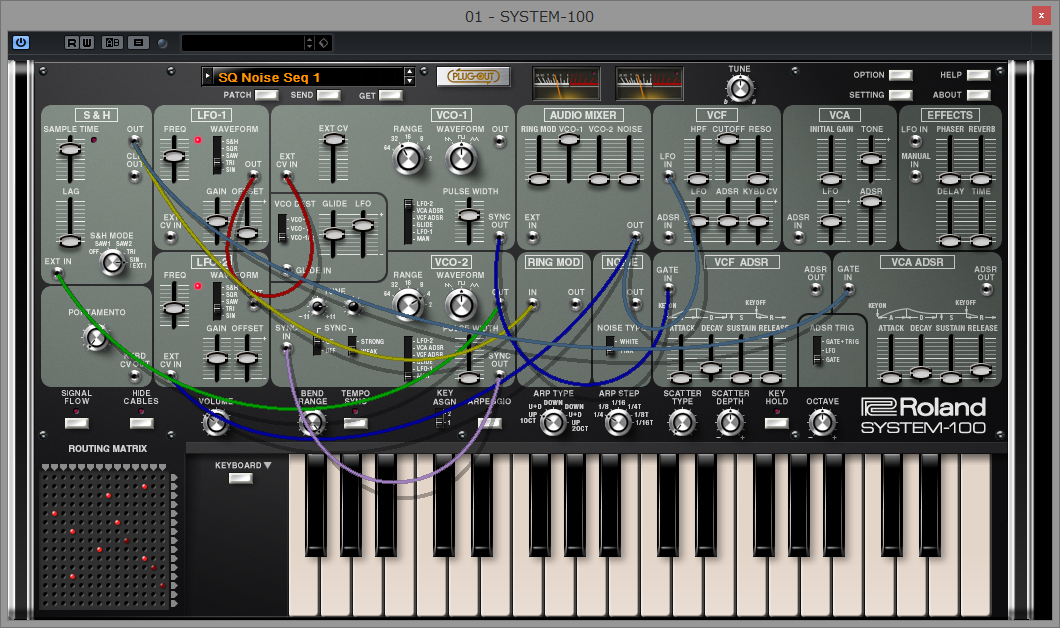Click the SCATTER TYPE knob
This screenshot has width=1060, height=628.
[x=682, y=423]
